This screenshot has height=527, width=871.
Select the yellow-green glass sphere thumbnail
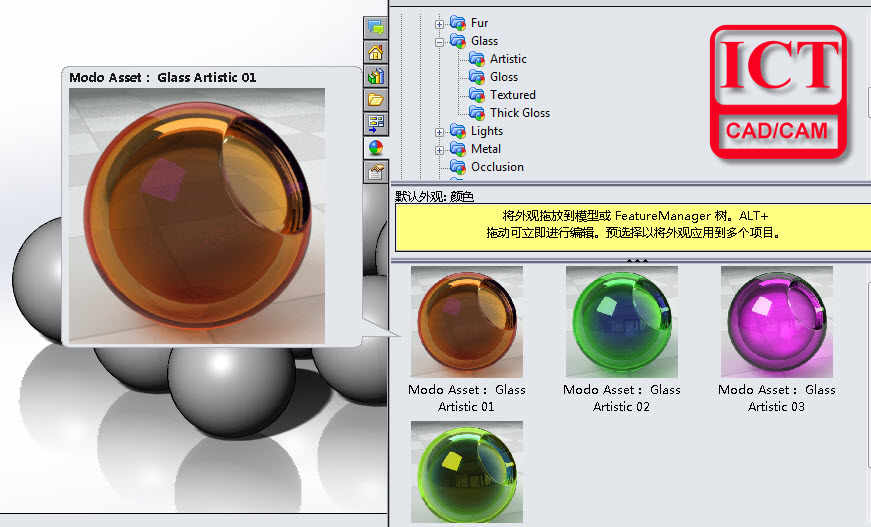click(x=467, y=472)
